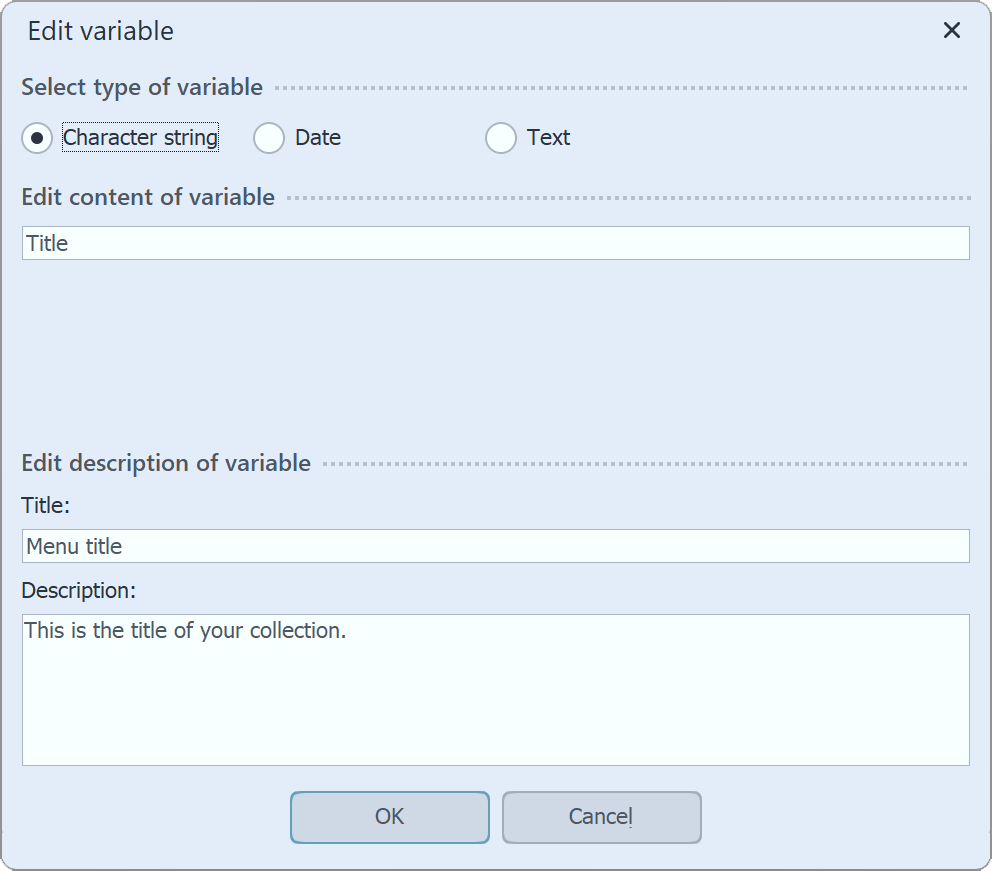Click the Text radio button circle

[x=500, y=138]
